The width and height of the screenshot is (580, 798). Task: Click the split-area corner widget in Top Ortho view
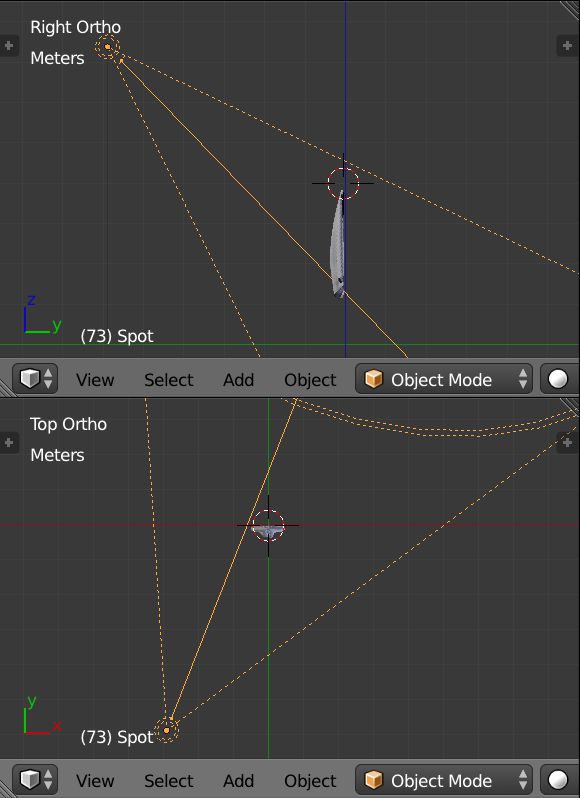point(570,407)
